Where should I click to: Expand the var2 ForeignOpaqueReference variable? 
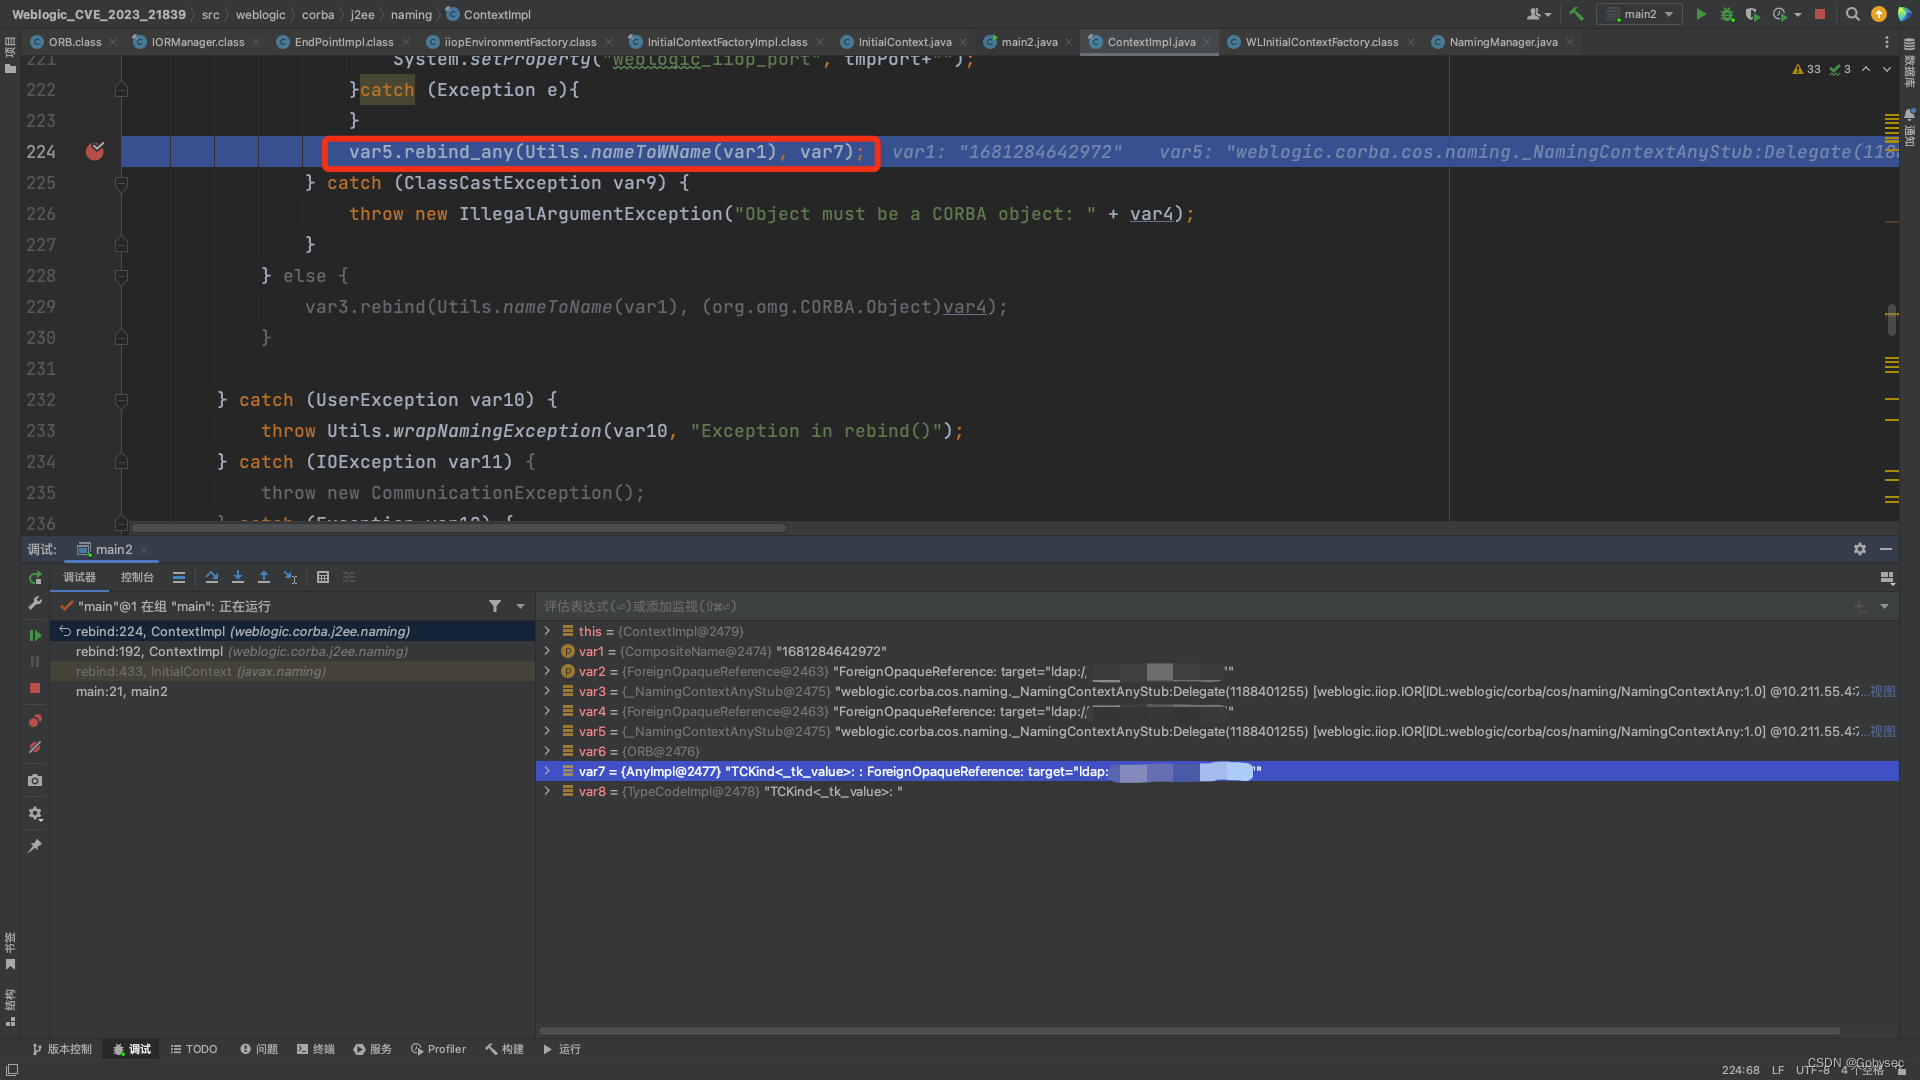pyautogui.click(x=547, y=671)
